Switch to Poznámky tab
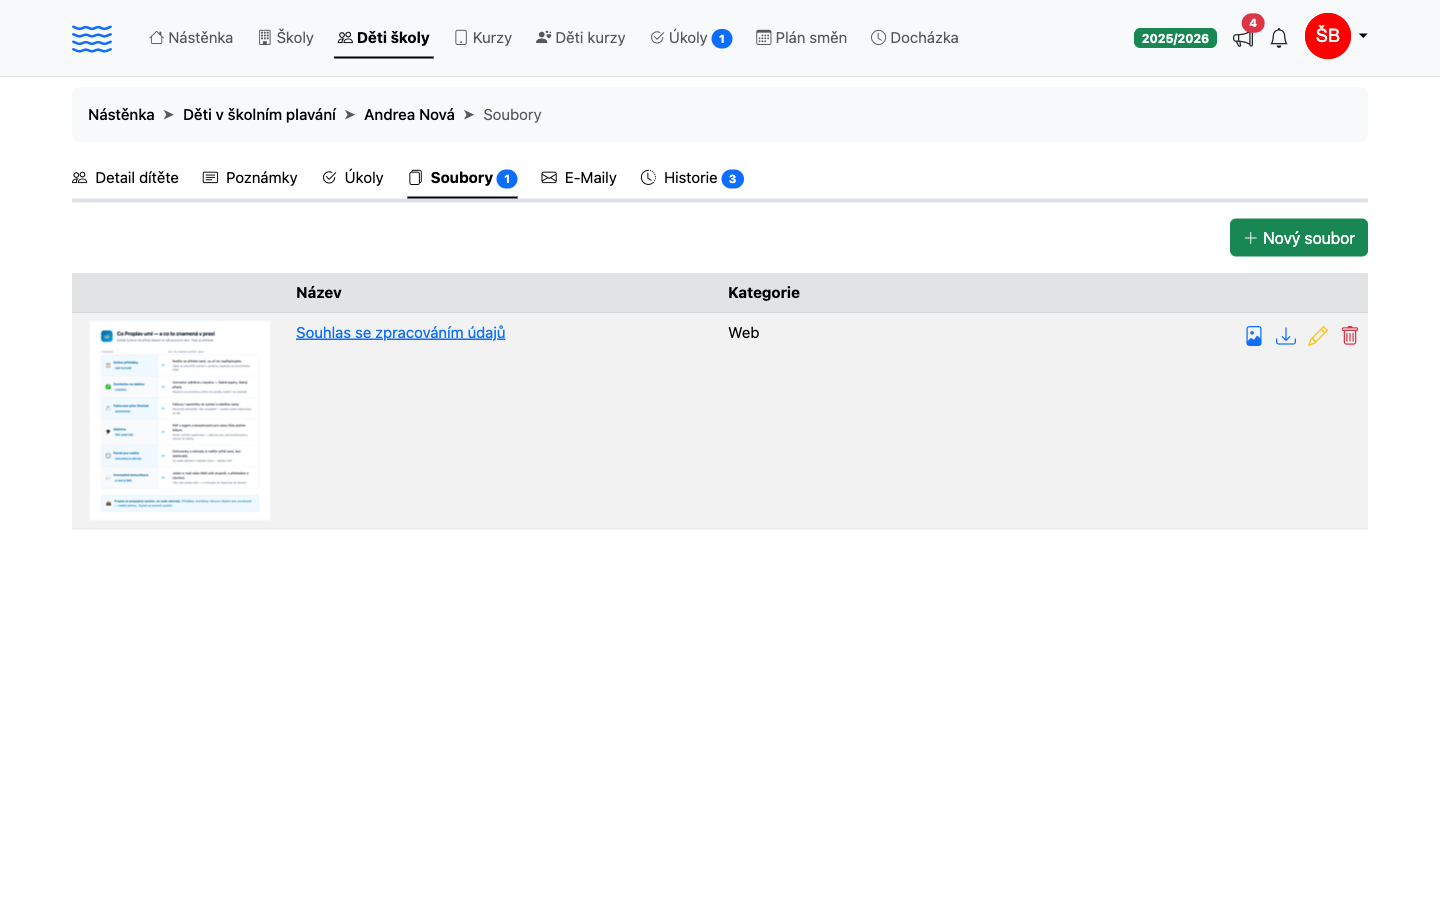Image resolution: width=1440 pixels, height=900 pixels. tap(250, 178)
